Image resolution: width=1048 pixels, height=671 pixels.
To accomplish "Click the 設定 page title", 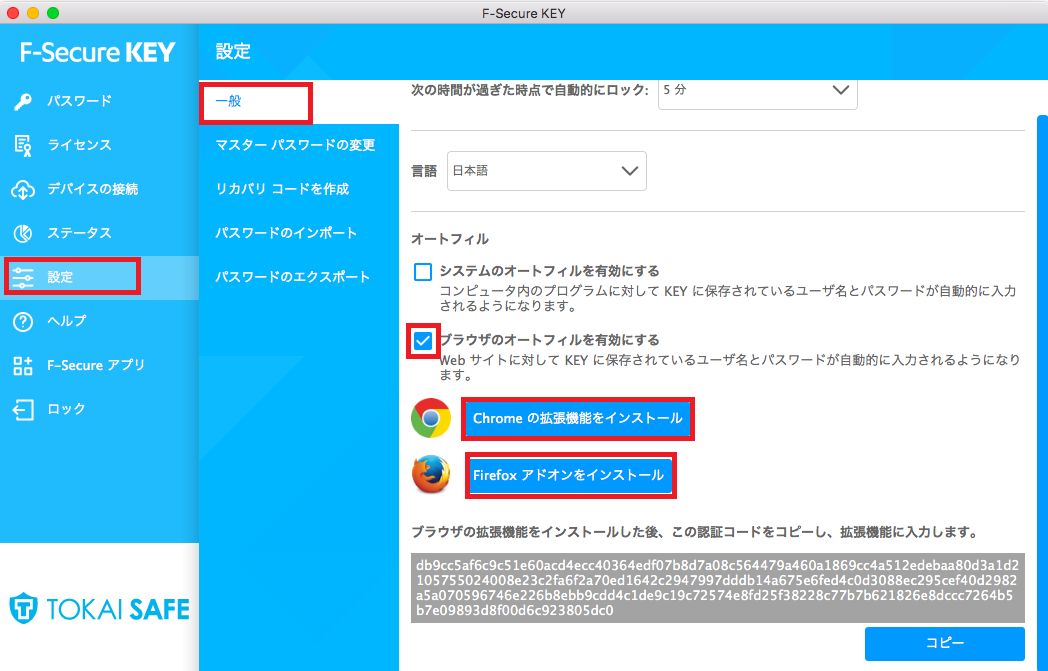I will pyautogui.click(x=233, y=51).
